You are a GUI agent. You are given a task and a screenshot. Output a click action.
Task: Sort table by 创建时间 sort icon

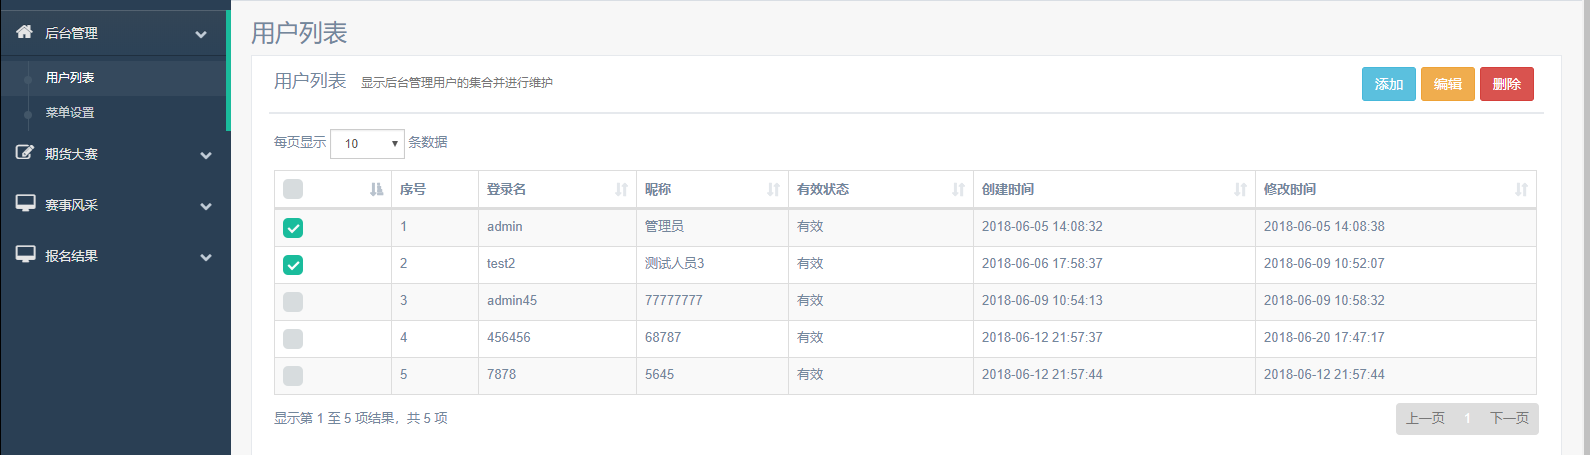[x=1240, y=189]
